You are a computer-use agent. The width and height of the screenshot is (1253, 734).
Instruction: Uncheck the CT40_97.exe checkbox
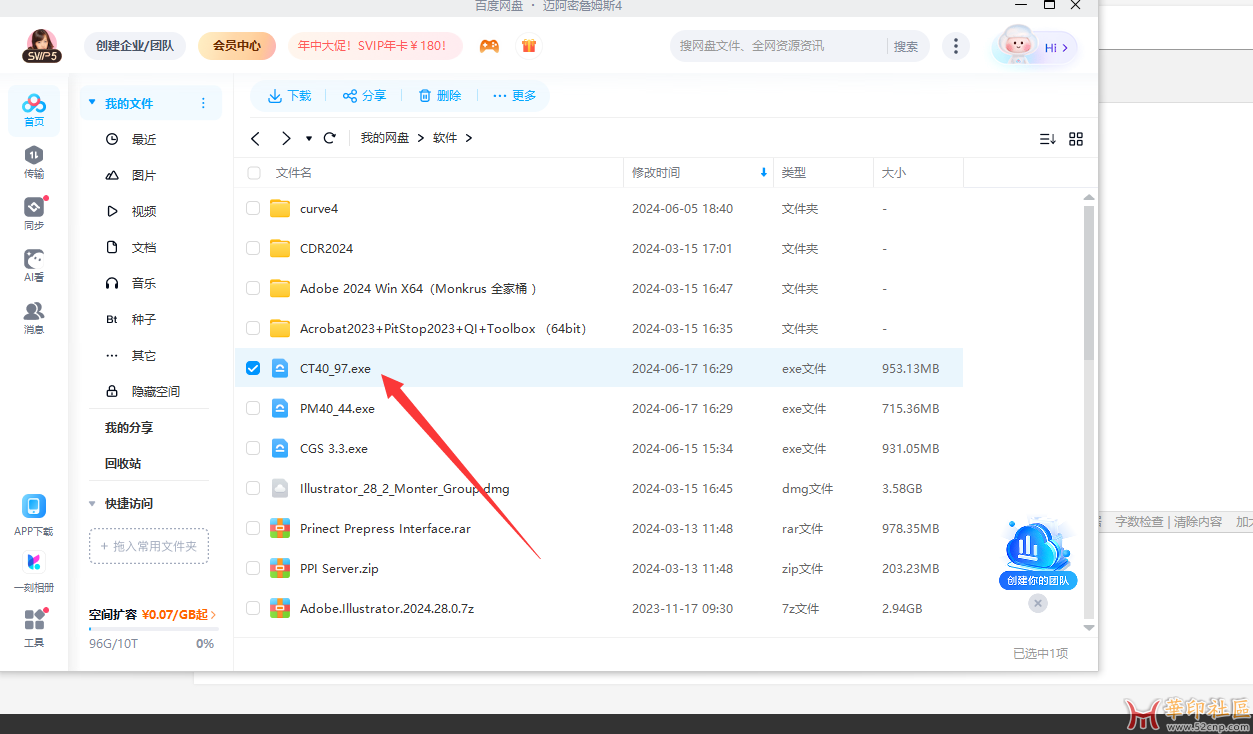point(253,368)
